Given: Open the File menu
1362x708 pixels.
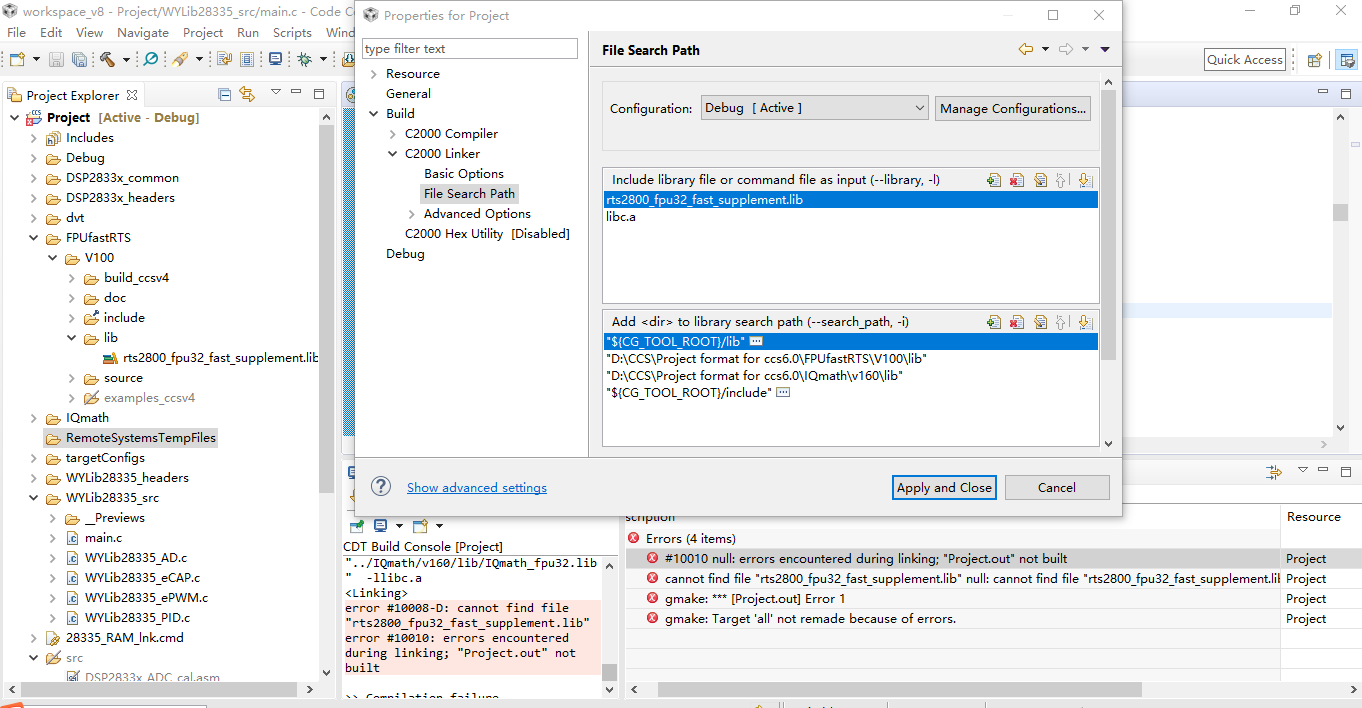Looking at the screenshot, I should (x=16, y=32).
